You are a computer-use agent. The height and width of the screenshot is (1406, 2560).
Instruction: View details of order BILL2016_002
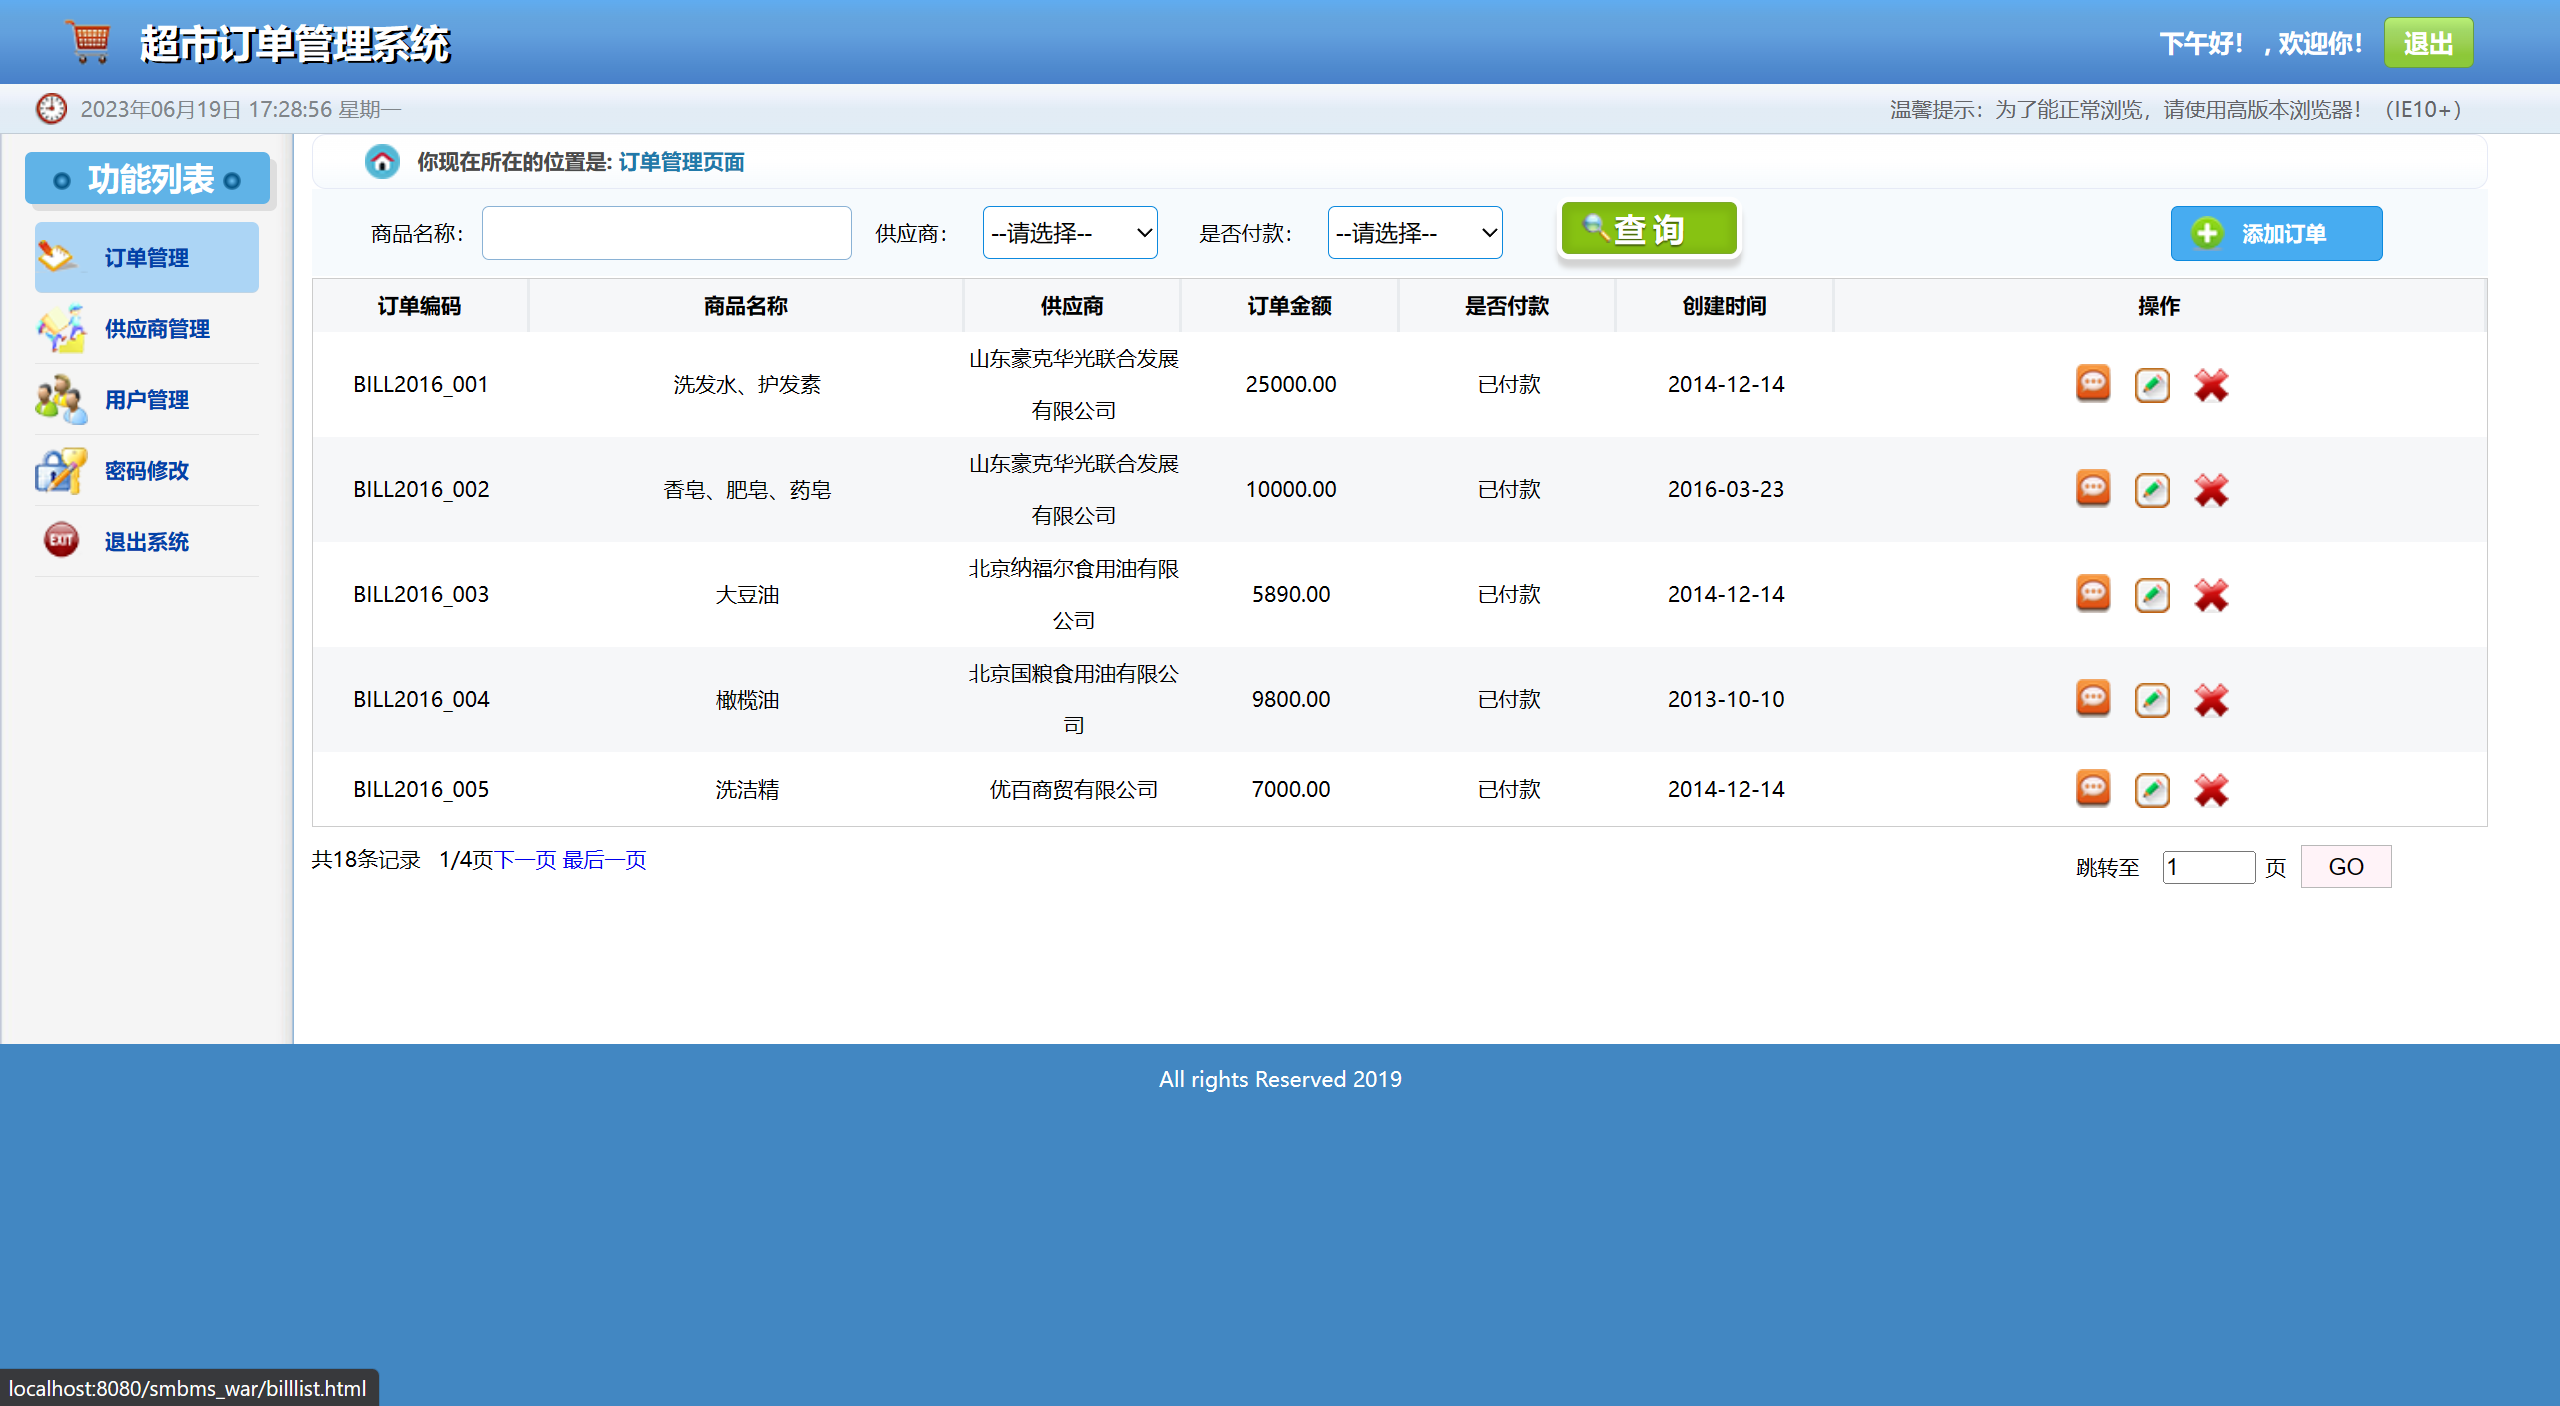(x=2093, y=489)
